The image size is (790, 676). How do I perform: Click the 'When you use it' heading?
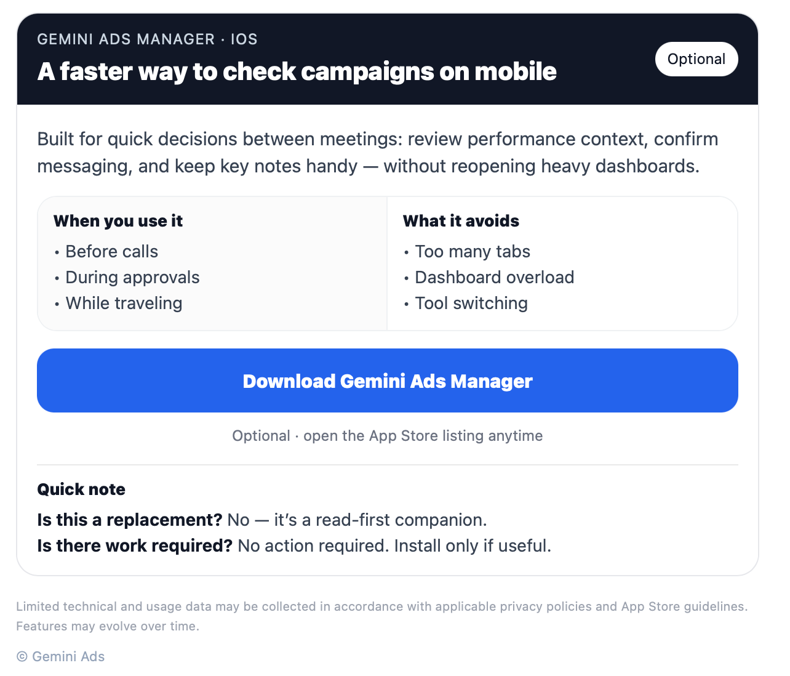click(x=118, y=221)
